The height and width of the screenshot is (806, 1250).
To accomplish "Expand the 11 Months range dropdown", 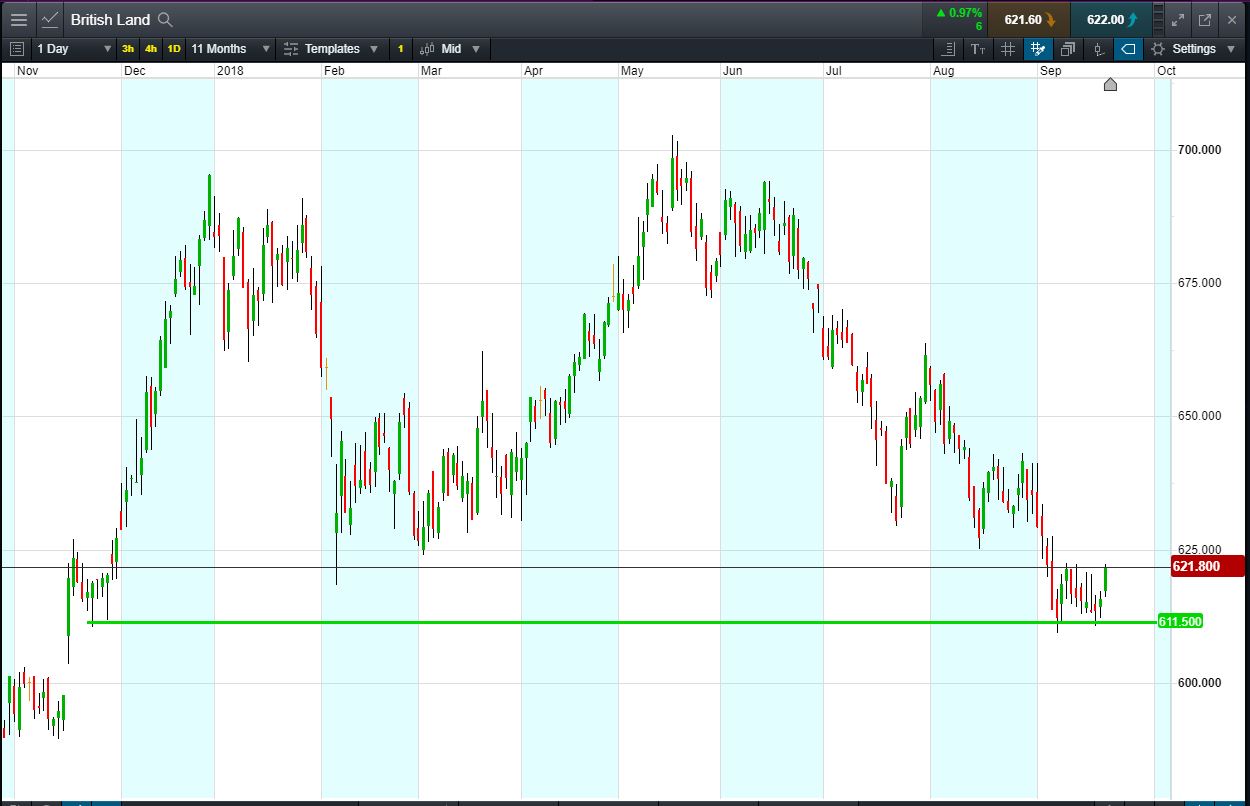I will (x=230, y=49).
